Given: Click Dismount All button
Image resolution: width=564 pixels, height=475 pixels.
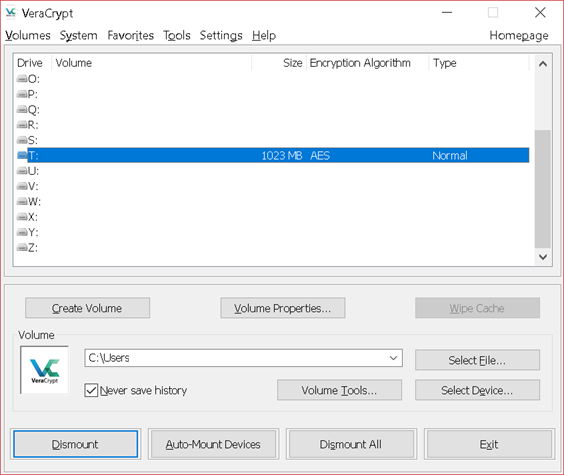Looking at the screenshot, I should pos(351,444).
